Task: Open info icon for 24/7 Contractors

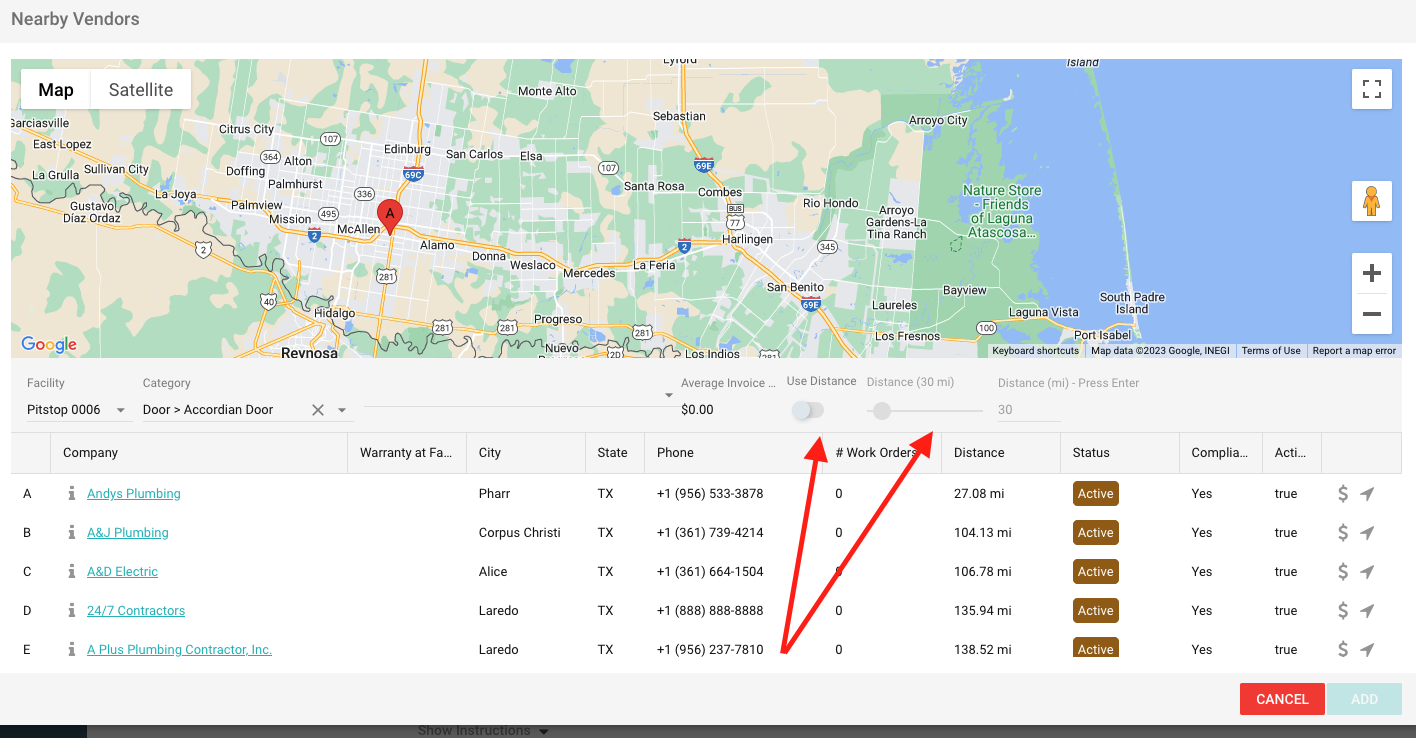Action: pos(71,611)
